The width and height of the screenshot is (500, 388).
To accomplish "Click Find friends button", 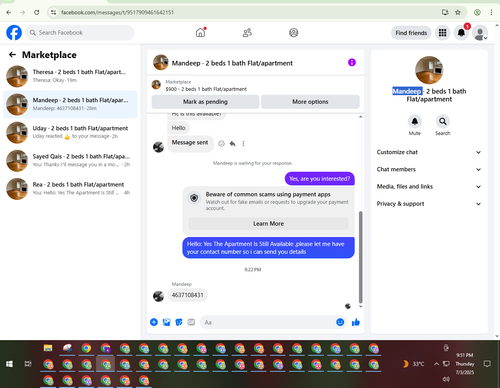I will tap(411, 33).
